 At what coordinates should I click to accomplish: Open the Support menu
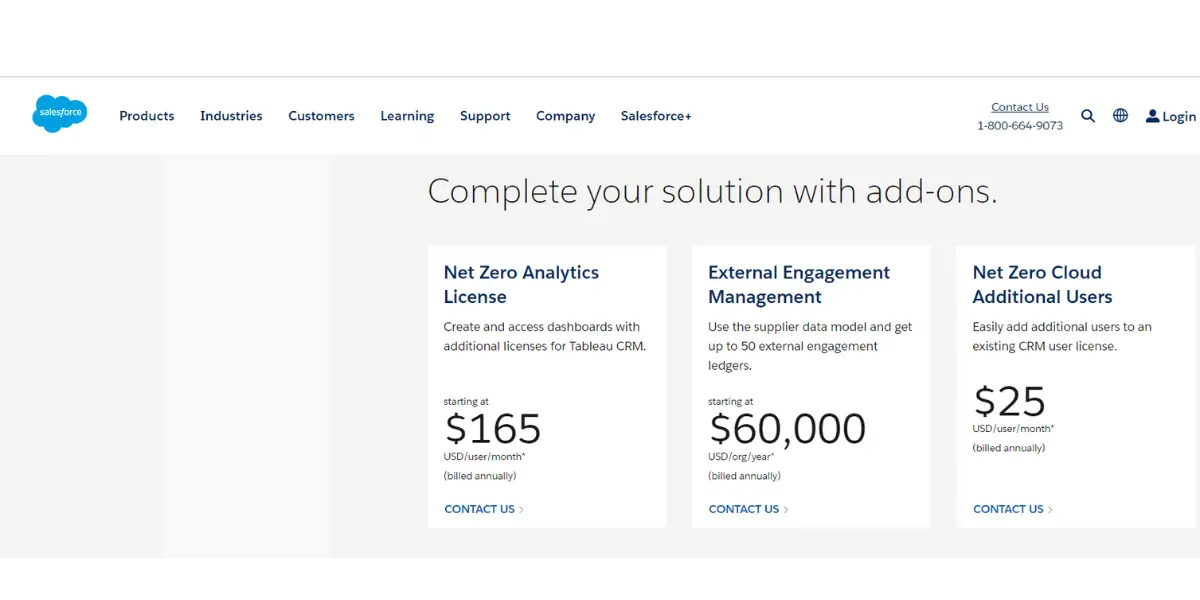[485, 116]
